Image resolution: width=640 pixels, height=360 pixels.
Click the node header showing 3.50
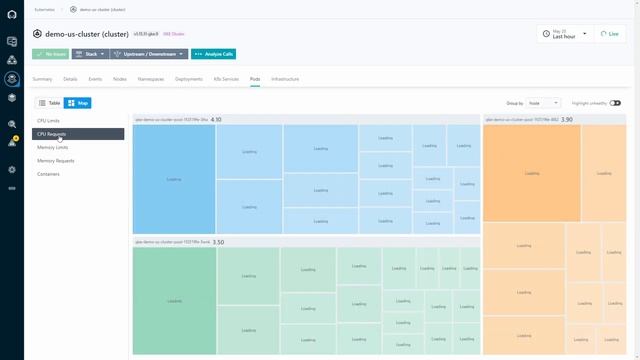[306, 242]
